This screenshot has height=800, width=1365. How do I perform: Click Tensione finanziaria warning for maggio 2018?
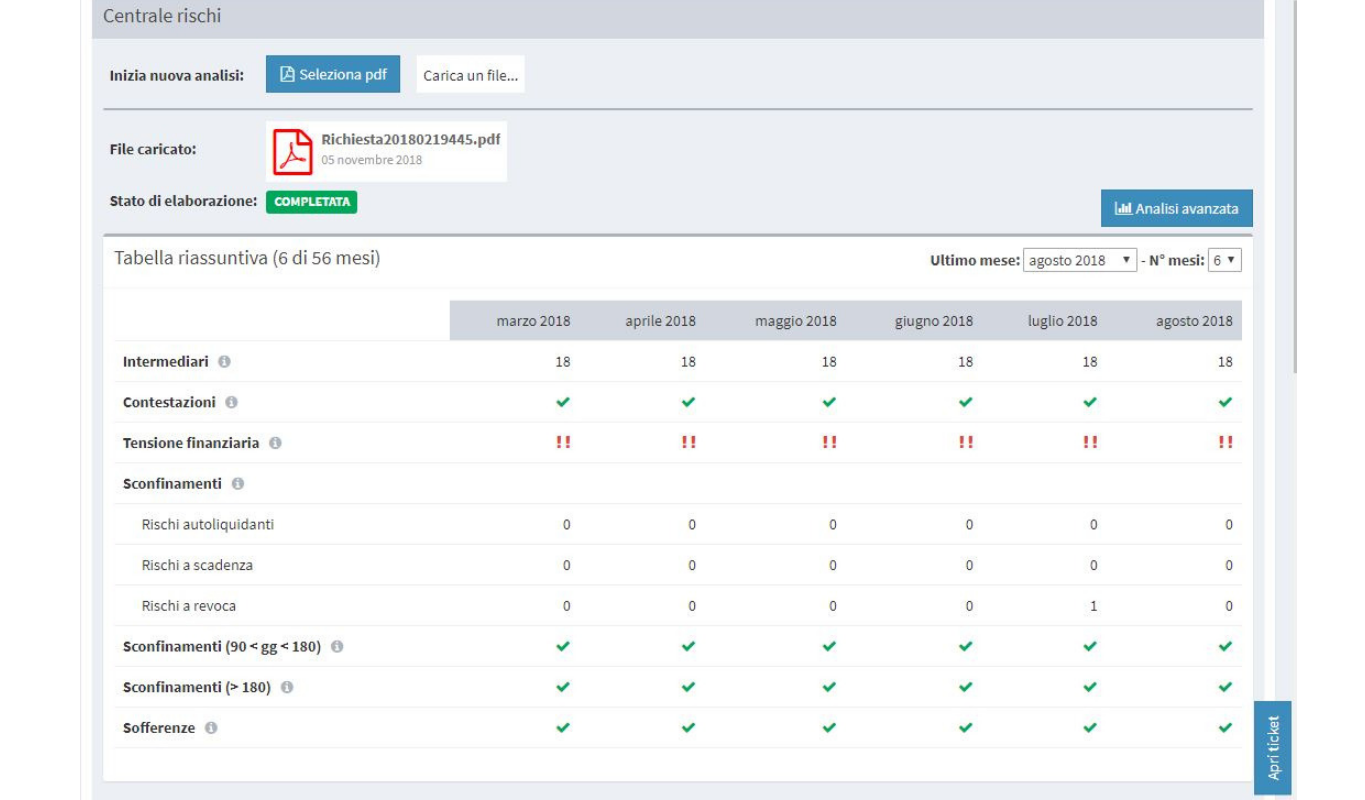click(x=829, y=443)
